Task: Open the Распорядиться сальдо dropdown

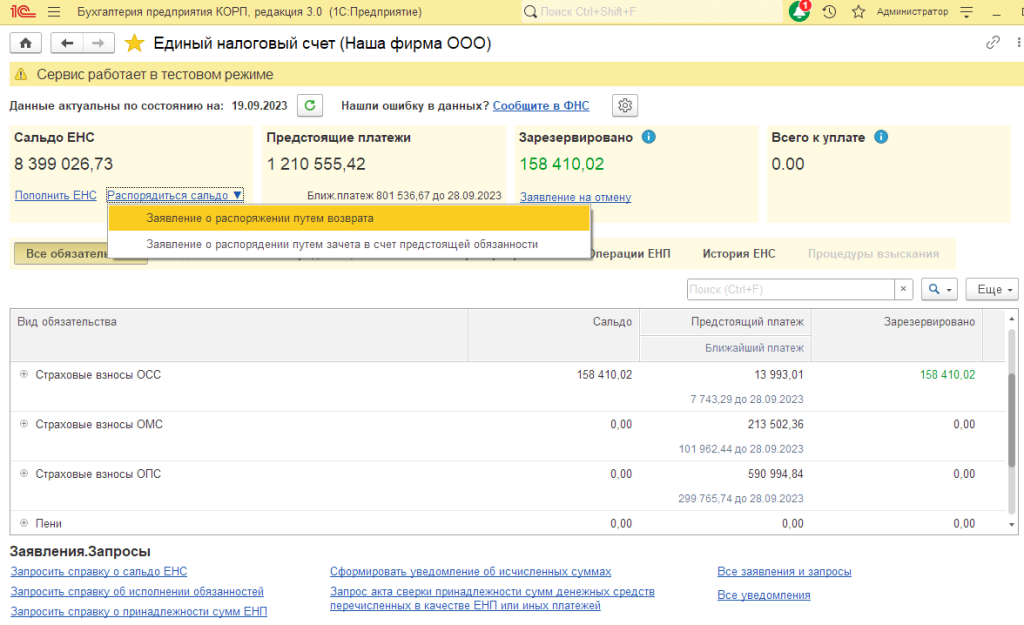Action: (x=174, y=195)
